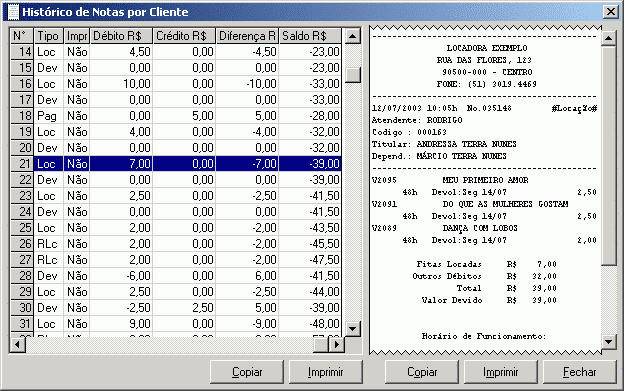Viewport: 624px width, 391px height.
Task: Click the Impr column header
Action: pyautogui.click(x=77, y=36)
